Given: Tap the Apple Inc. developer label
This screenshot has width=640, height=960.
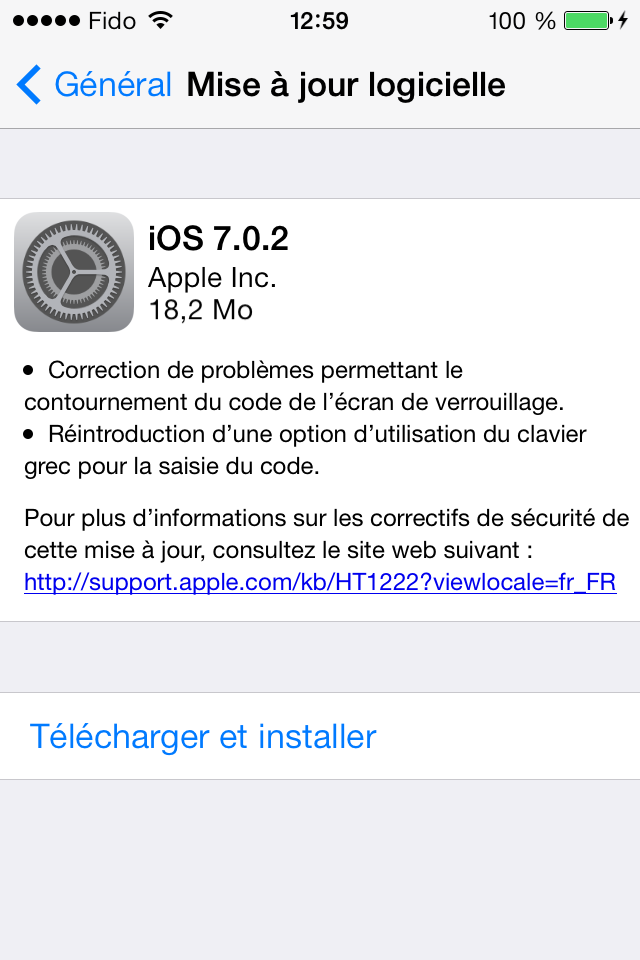Looking at the screenshot, I should [x=213, y=278].
